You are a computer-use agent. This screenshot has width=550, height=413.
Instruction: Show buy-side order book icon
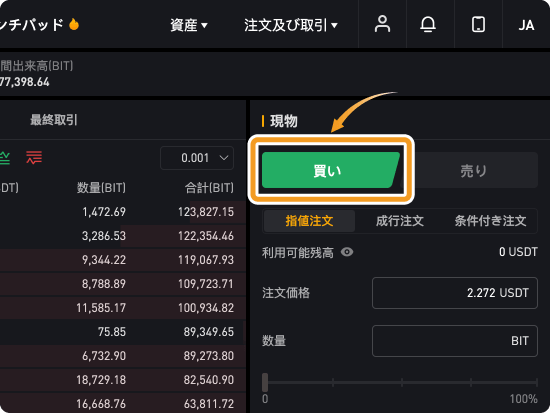[x=4, y=158]
